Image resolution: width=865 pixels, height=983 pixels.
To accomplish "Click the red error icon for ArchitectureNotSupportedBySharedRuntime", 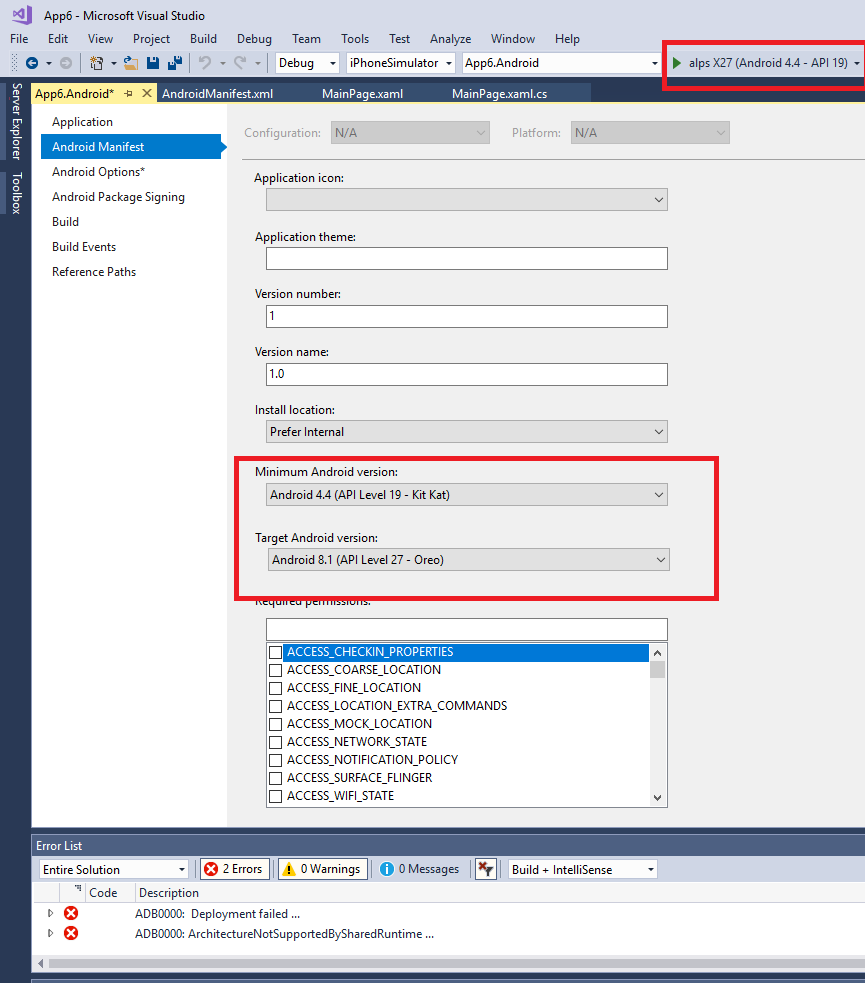I will tap(71, 933).
